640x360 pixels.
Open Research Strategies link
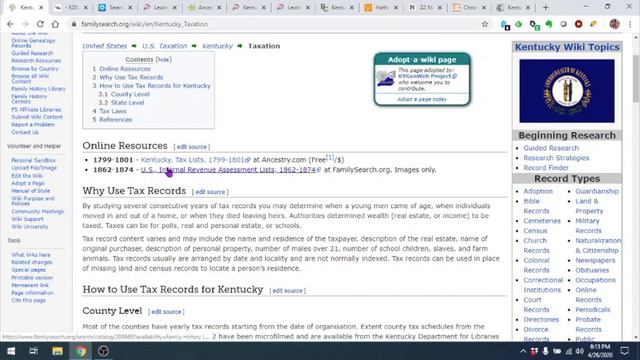(556, 158)
